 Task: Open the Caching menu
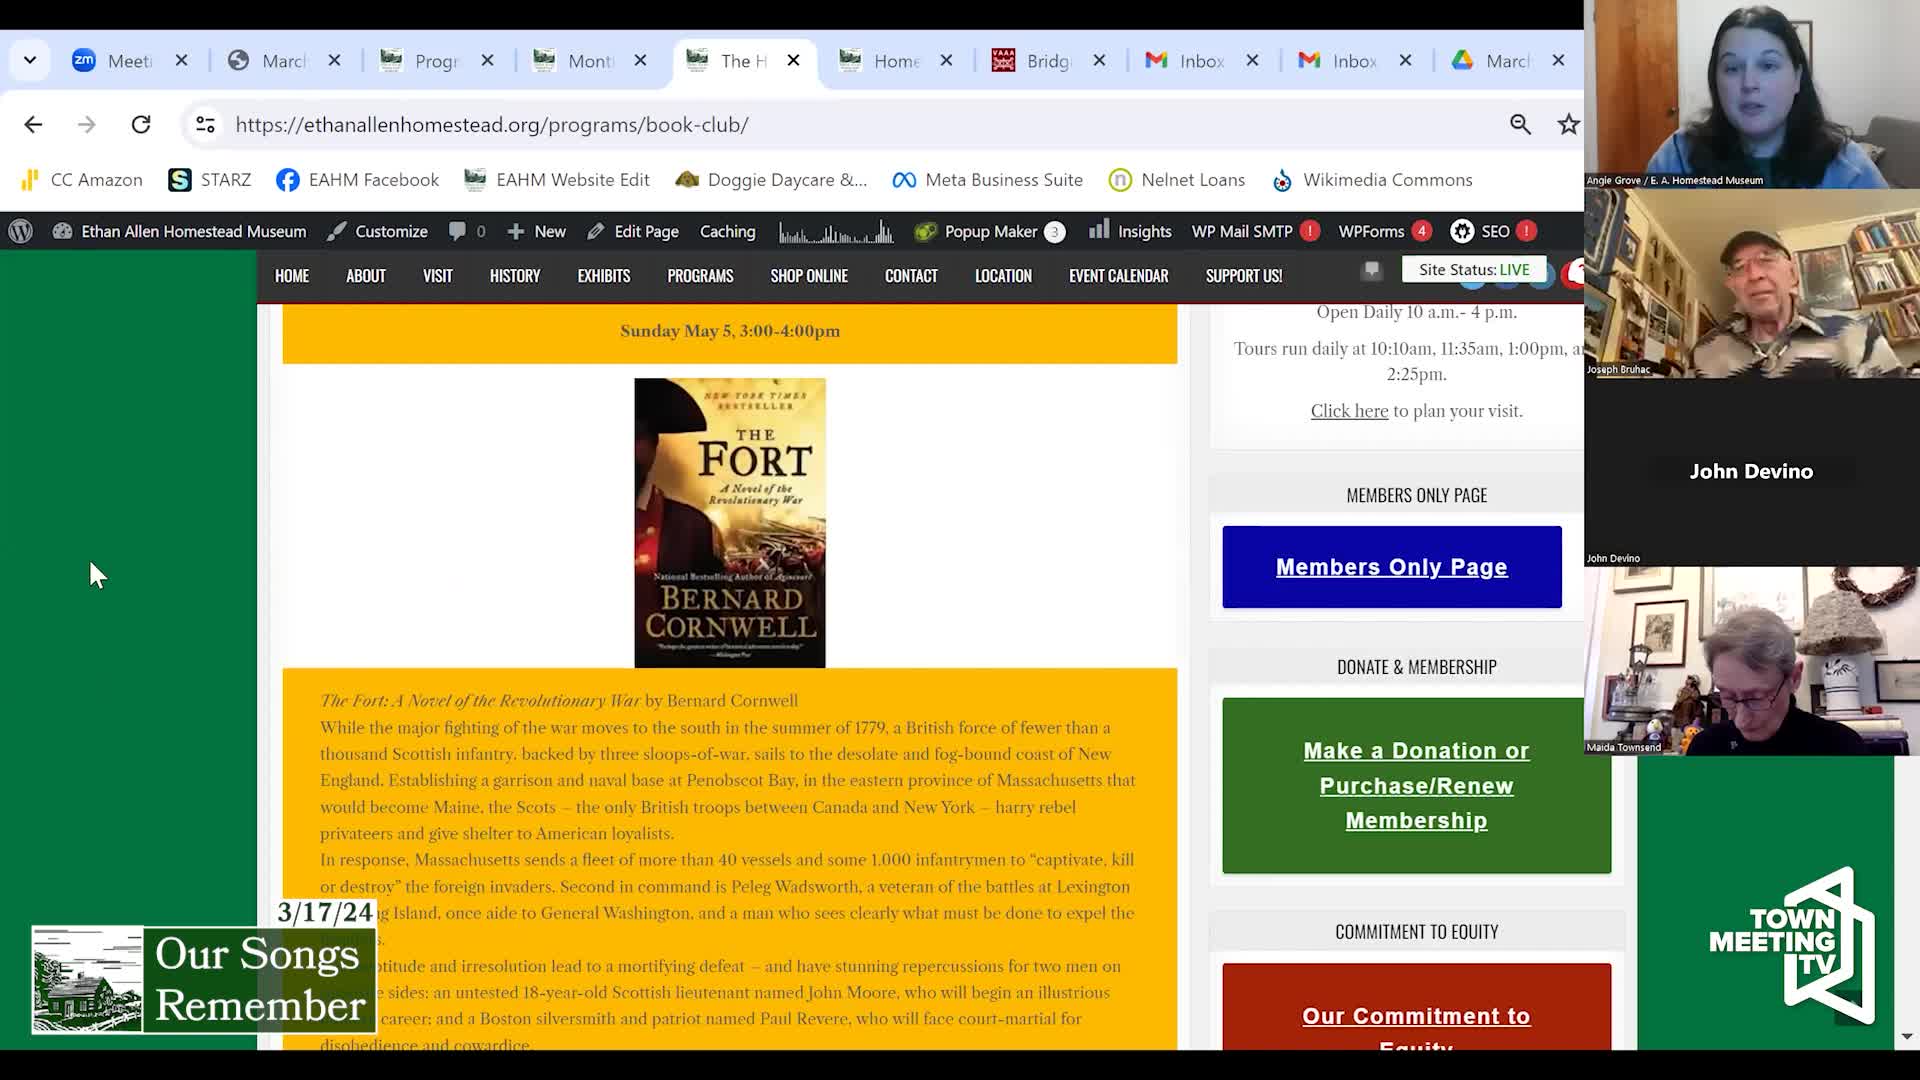pyautogui.click(x=727, y=231)
